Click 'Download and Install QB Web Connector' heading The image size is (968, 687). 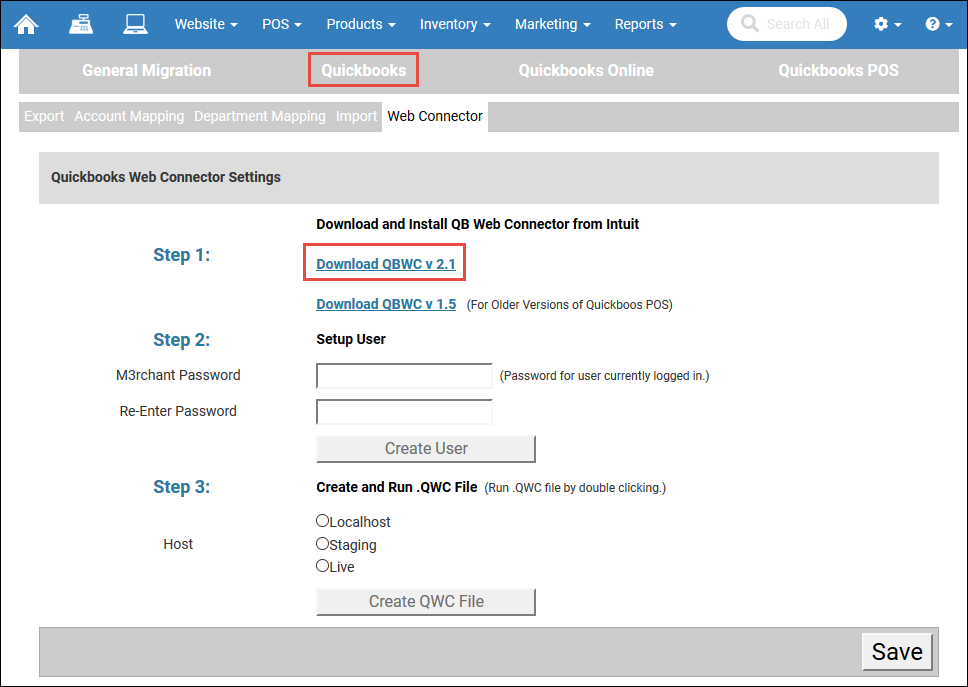[x=477, y=224]
